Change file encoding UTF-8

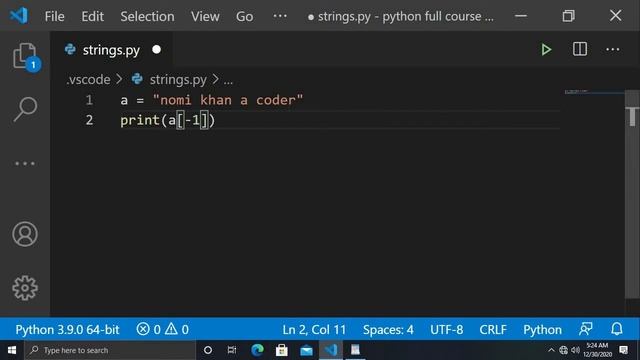tap(447, 329)
